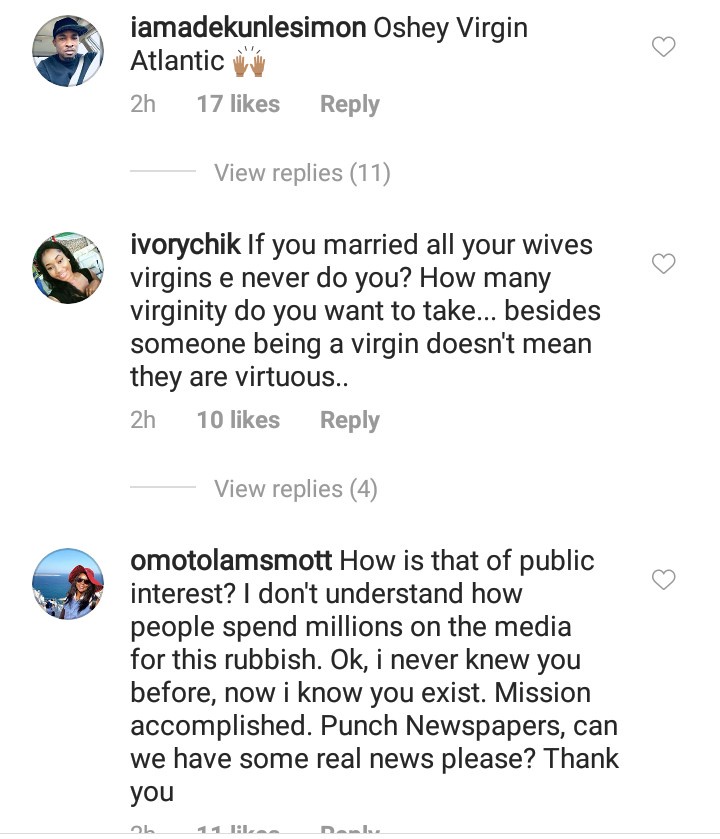Screen dimensions: 720x839
Task: Like omotolamsmott's comment using the heart icon
Action: click(663, 579)
